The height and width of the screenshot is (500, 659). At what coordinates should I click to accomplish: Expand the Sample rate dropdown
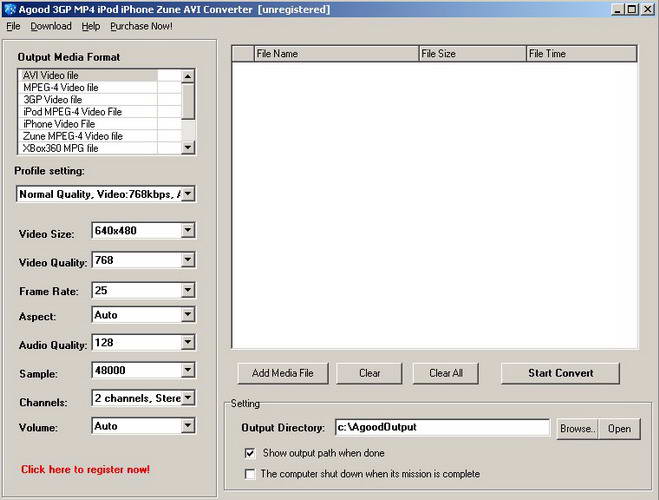point(188,370)
